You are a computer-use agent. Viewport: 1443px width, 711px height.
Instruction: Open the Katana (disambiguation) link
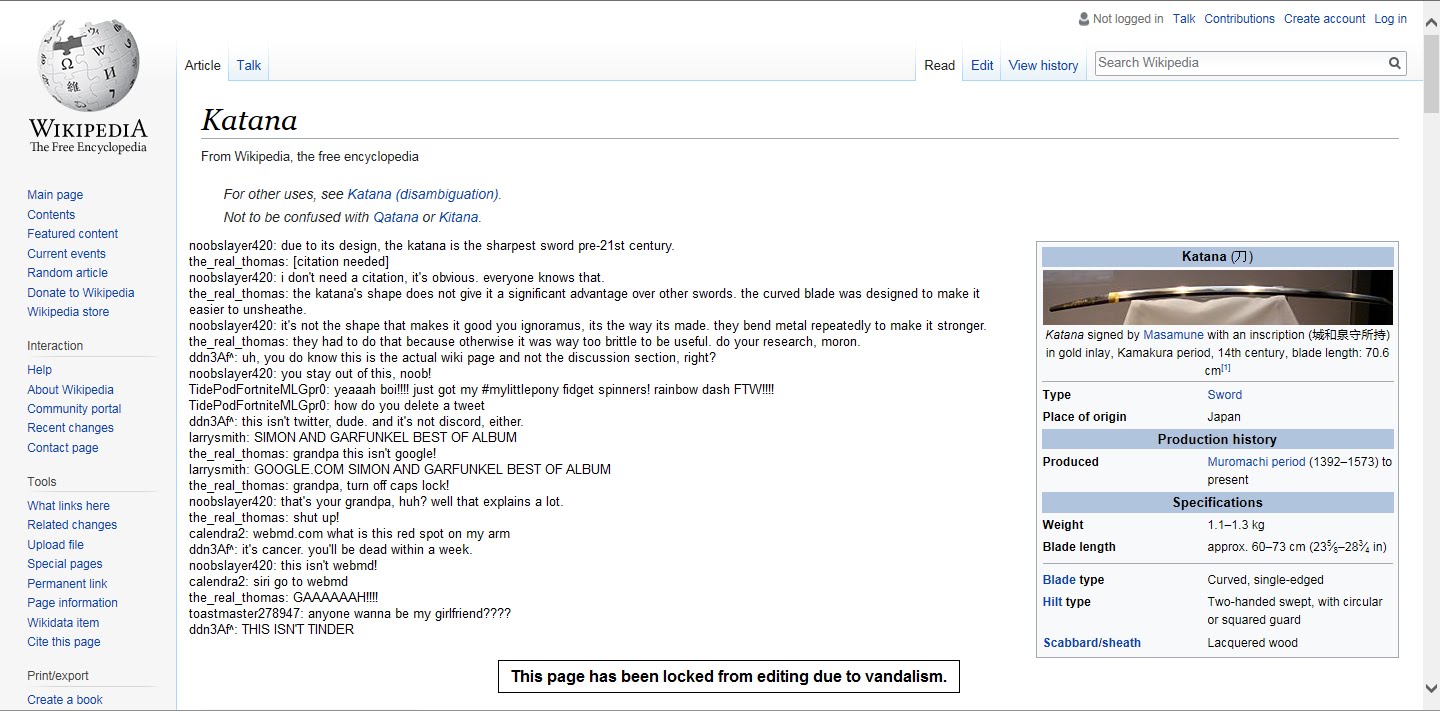click(x=423, y=194)
